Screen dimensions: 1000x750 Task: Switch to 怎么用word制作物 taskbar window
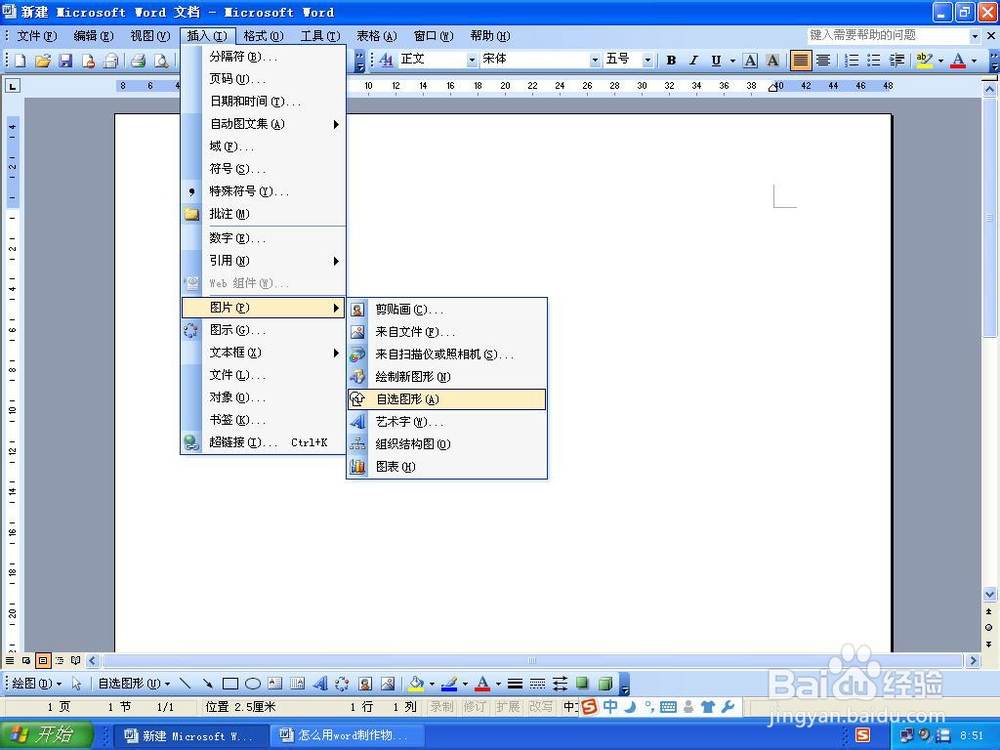point(346,735)
